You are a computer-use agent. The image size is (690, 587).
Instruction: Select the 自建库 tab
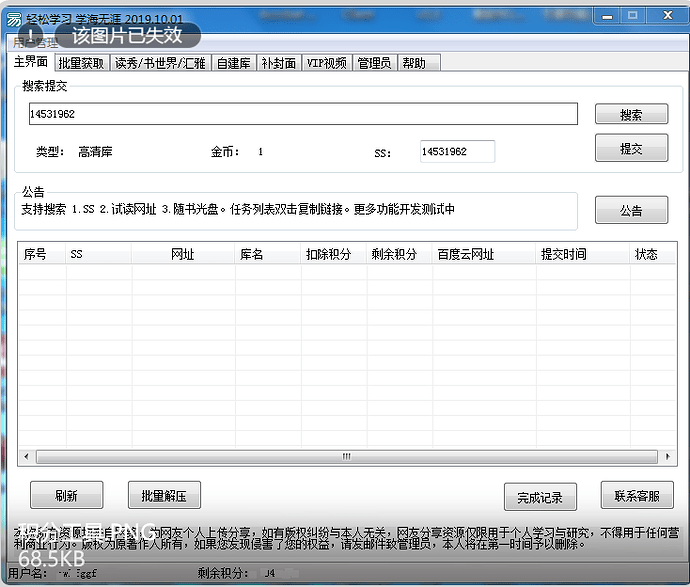click(x=234, y=63)
